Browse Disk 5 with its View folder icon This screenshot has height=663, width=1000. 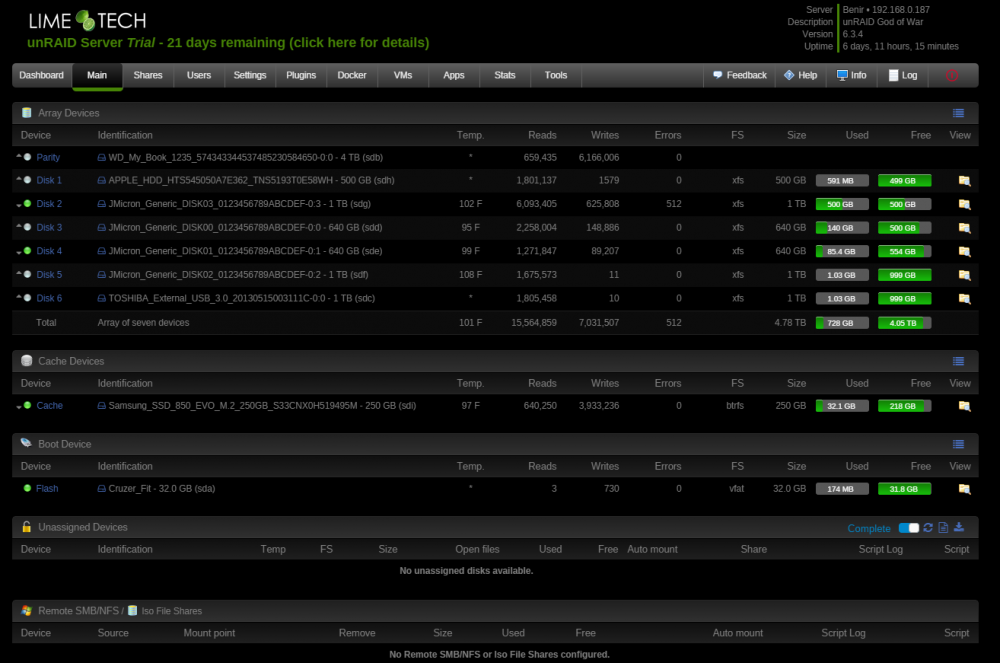[964, 275]
